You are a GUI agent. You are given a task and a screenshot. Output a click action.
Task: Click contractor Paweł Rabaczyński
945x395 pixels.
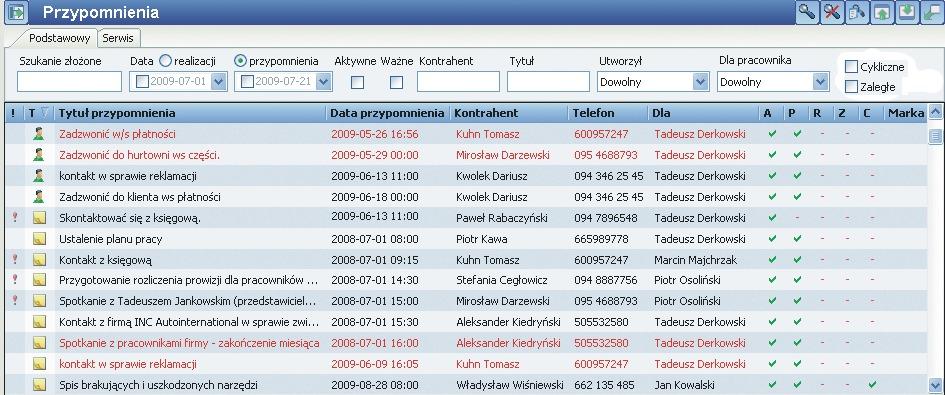click(x=502, y=218)
